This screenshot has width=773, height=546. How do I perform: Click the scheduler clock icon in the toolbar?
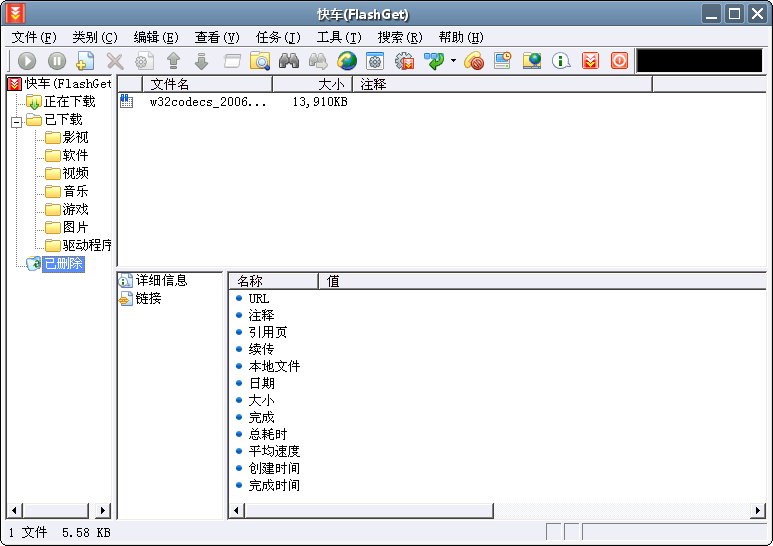(503, 61)
